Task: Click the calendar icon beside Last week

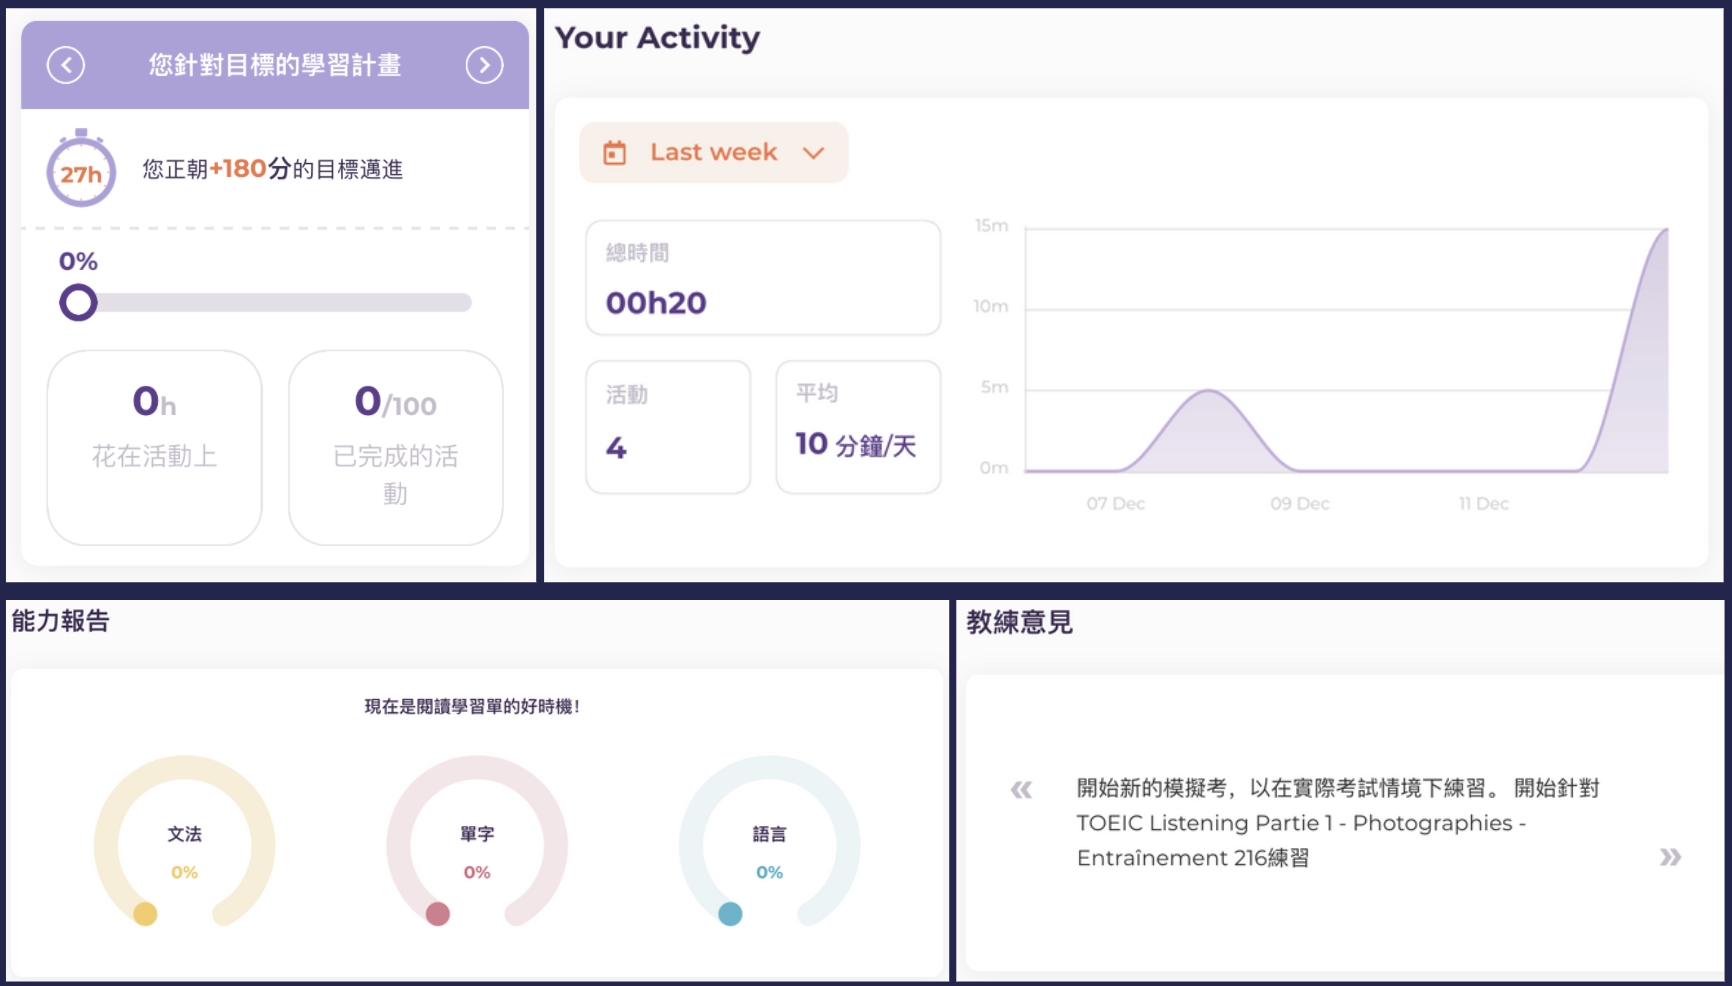Action: point(614,153)
